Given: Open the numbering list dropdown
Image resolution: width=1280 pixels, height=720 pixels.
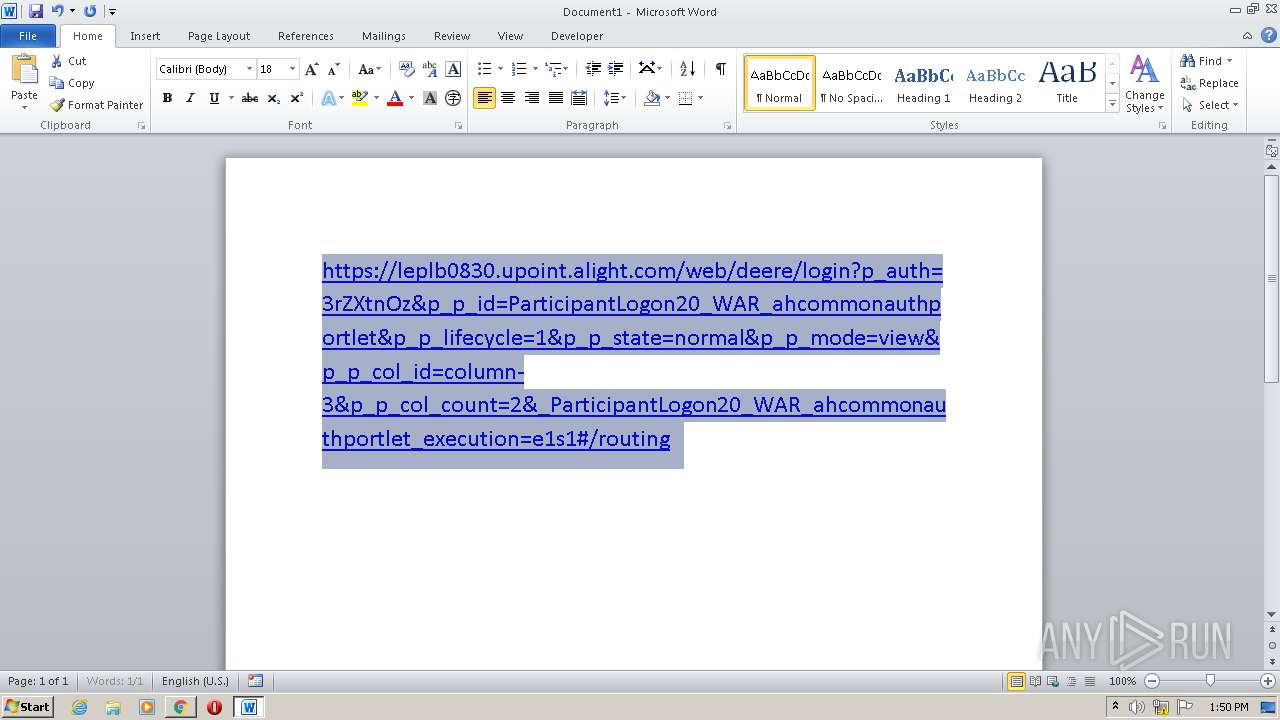Looking at the screenshot, I should coord(535,69).
